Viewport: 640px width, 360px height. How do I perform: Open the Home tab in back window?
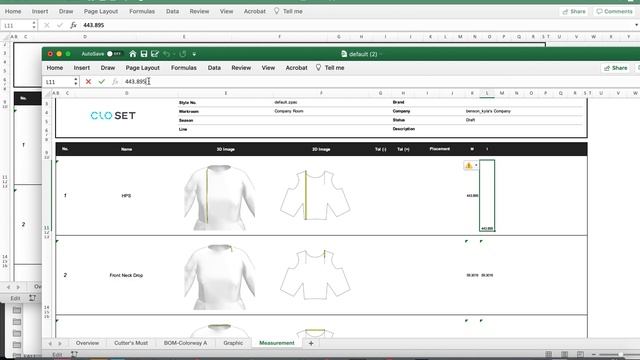13,11
